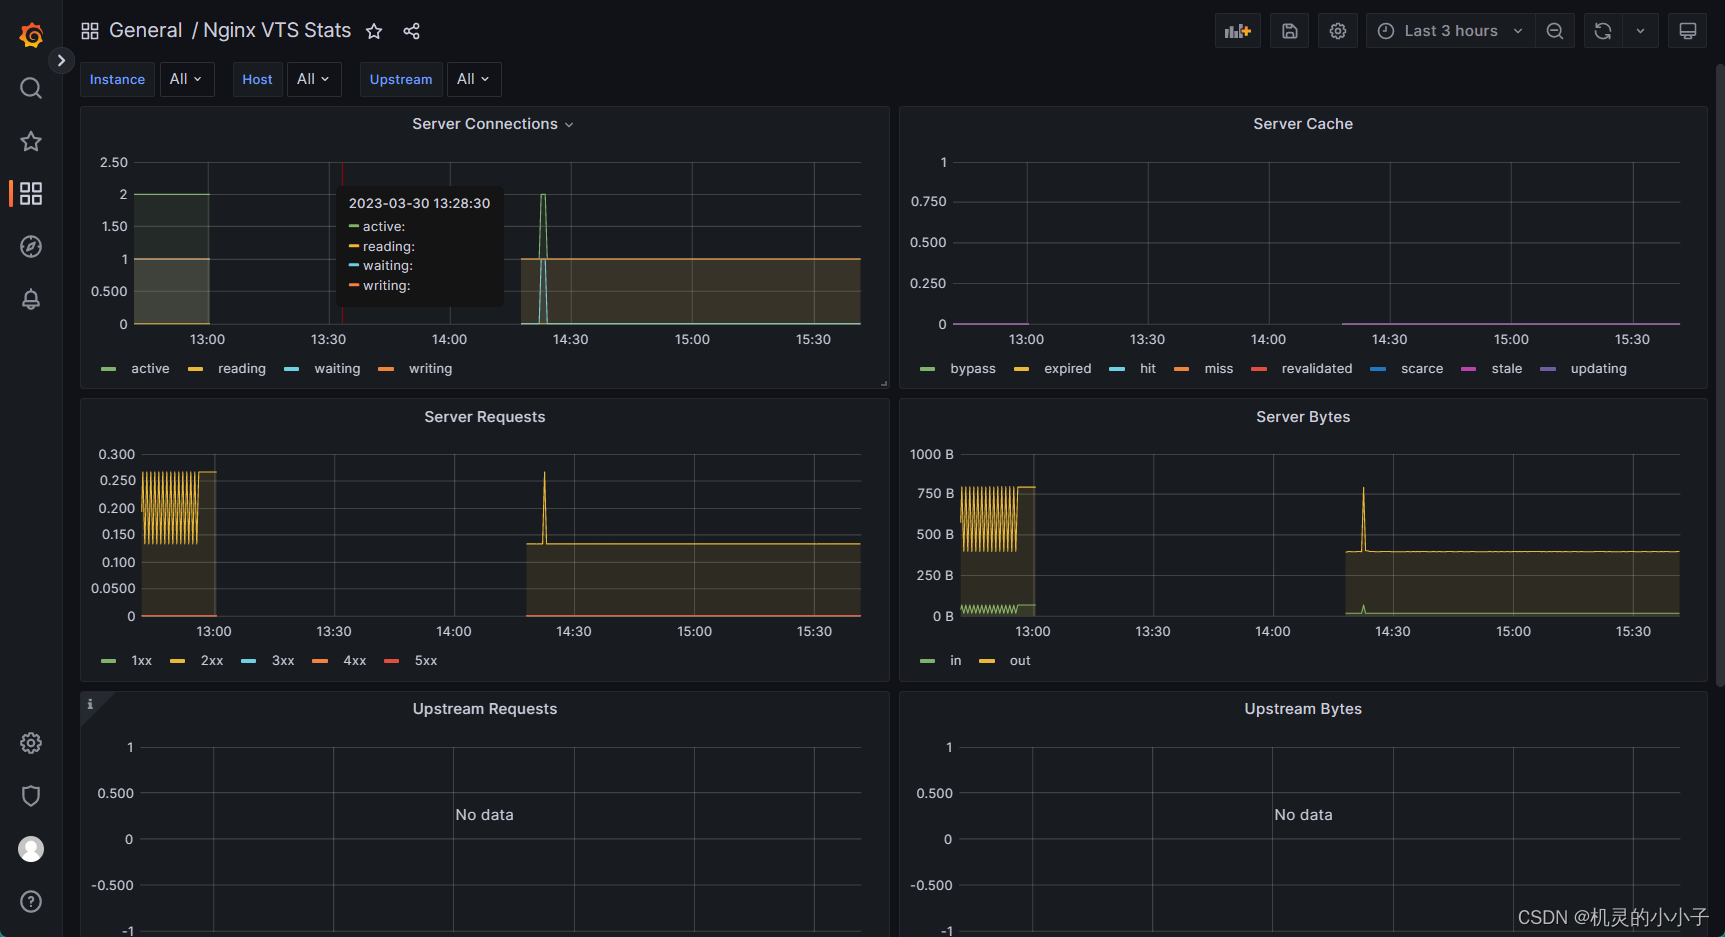1725x937 pixels.
Task: Cycle view mode with monitor icon
Action: (x=1688, y=31)
